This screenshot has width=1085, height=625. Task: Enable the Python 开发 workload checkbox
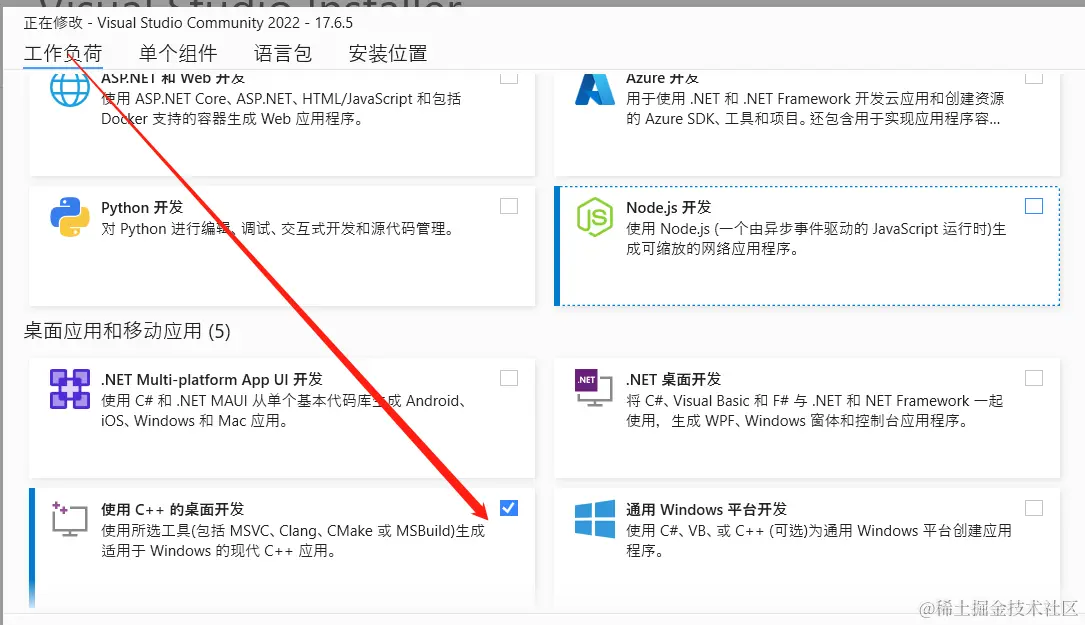click(509, 206)
